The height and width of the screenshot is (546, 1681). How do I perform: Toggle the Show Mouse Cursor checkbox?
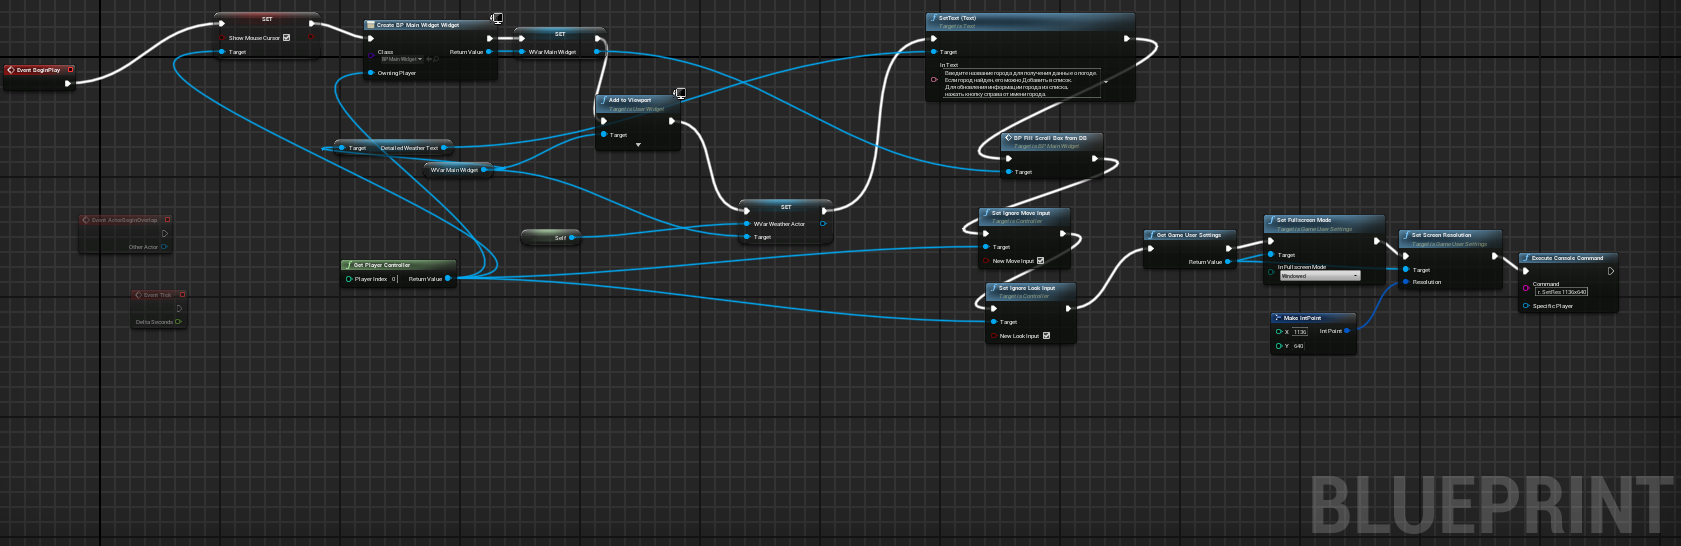pyautogui.click(x=286, y=38)
